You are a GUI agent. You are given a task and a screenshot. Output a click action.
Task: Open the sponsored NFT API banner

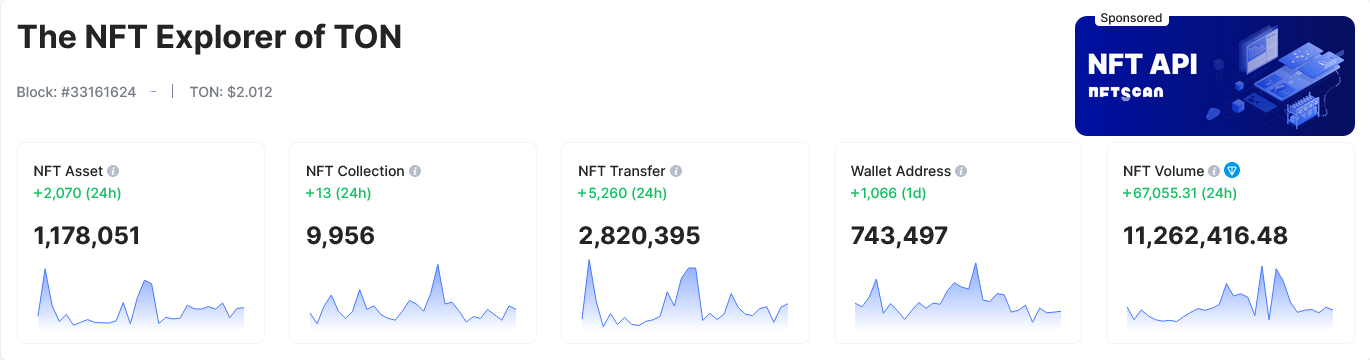pyautogui.click(x=1215, y=76)
